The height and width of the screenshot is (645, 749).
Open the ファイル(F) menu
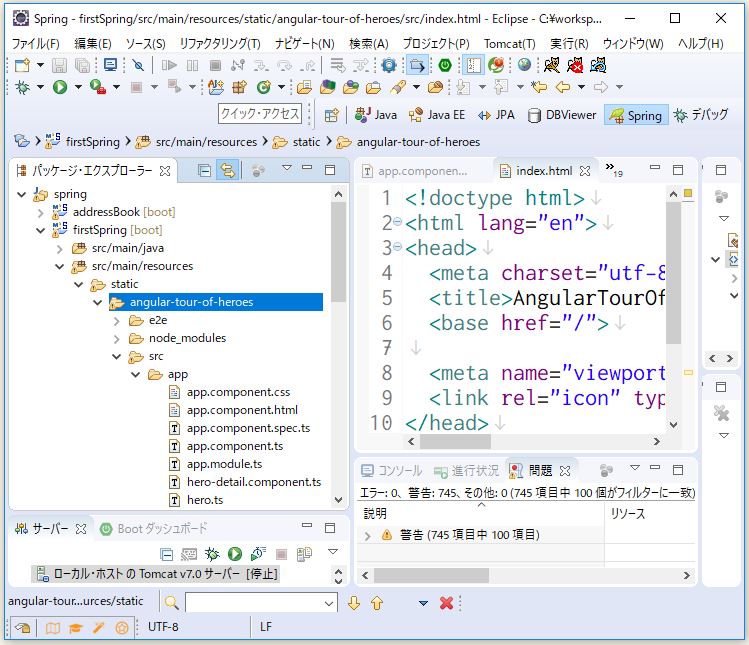point(35,43)
